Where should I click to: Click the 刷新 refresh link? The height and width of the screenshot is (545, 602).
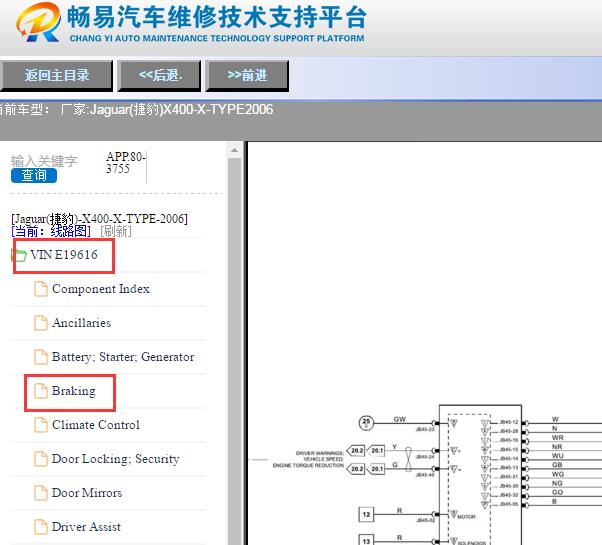point(116,231)
